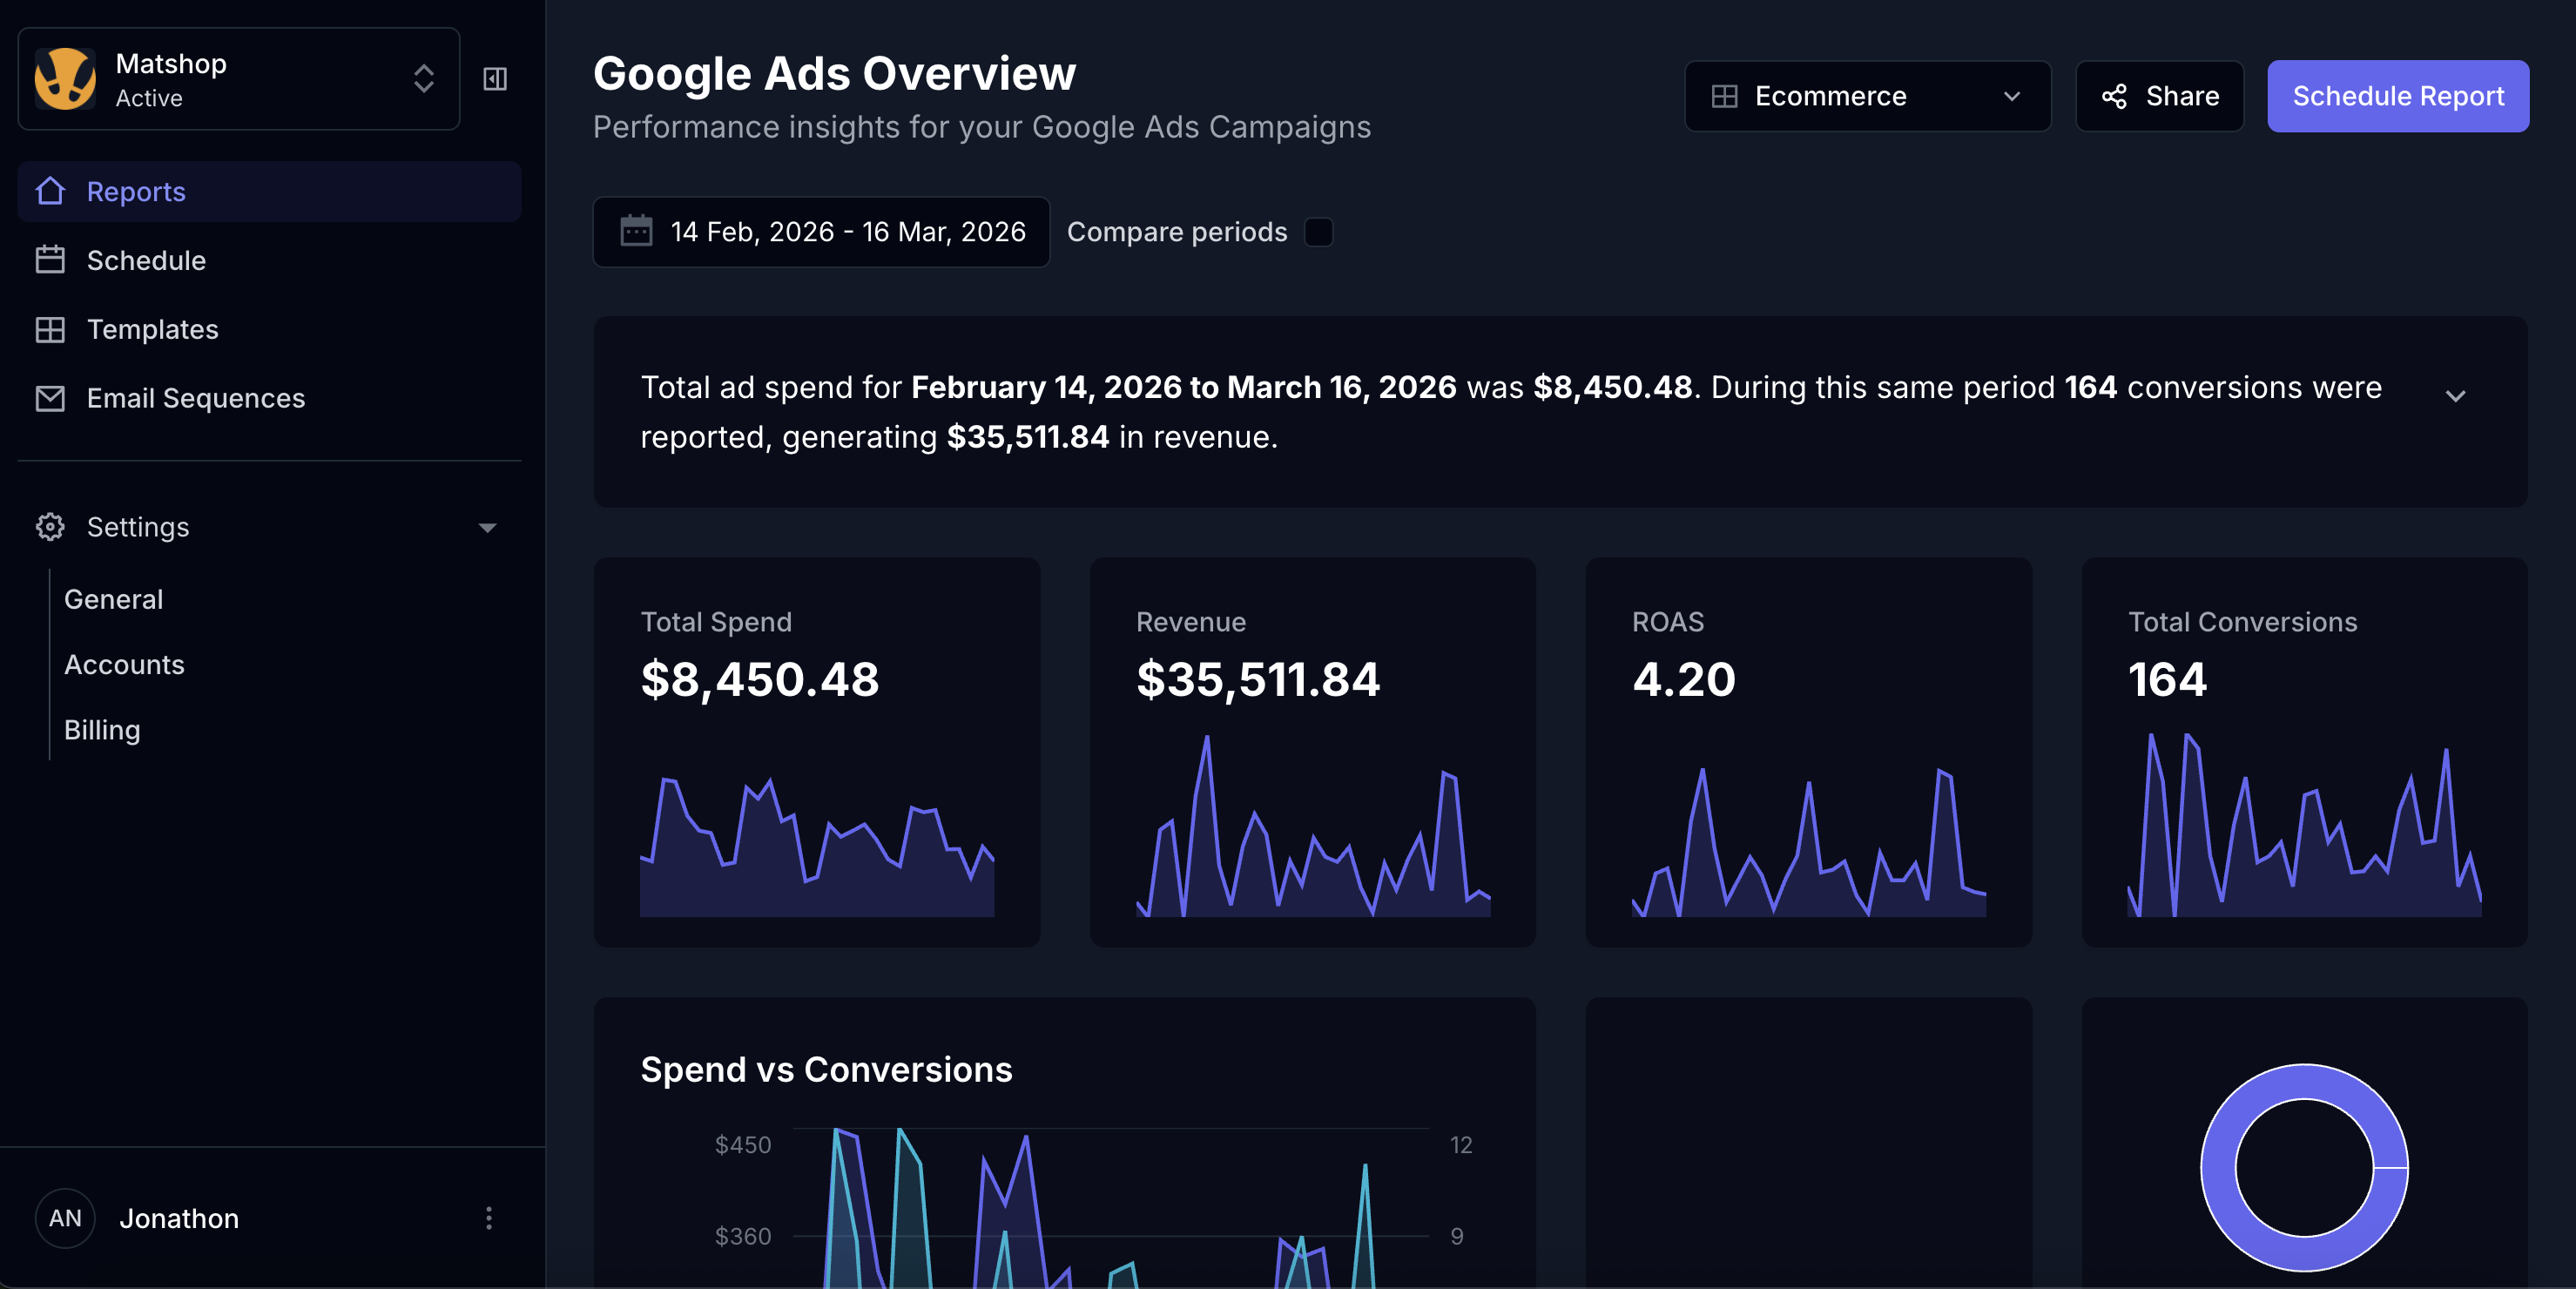2576x1289 pixels.
Task: Enable the Compare periods checkbox
Action: pos(1319,232)
